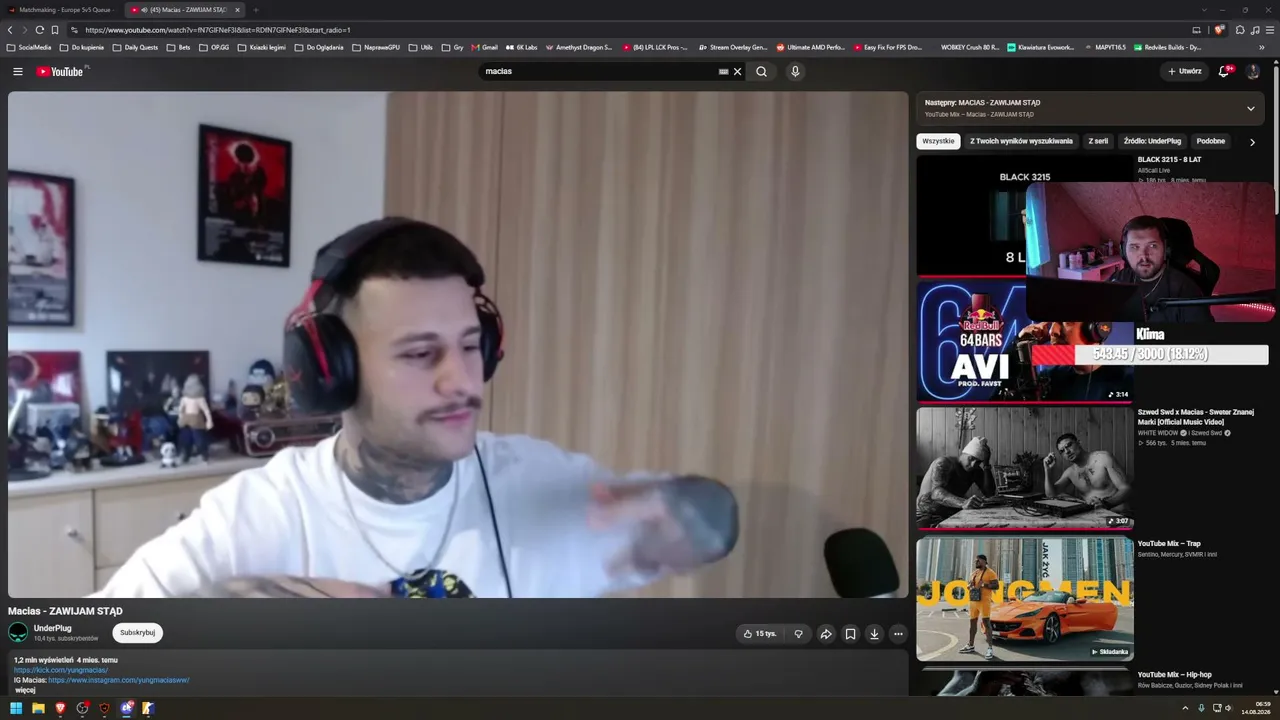Open a new browser tab with plus
The width and height of the screenshot is (1280, 720).
tap(256, 10)
